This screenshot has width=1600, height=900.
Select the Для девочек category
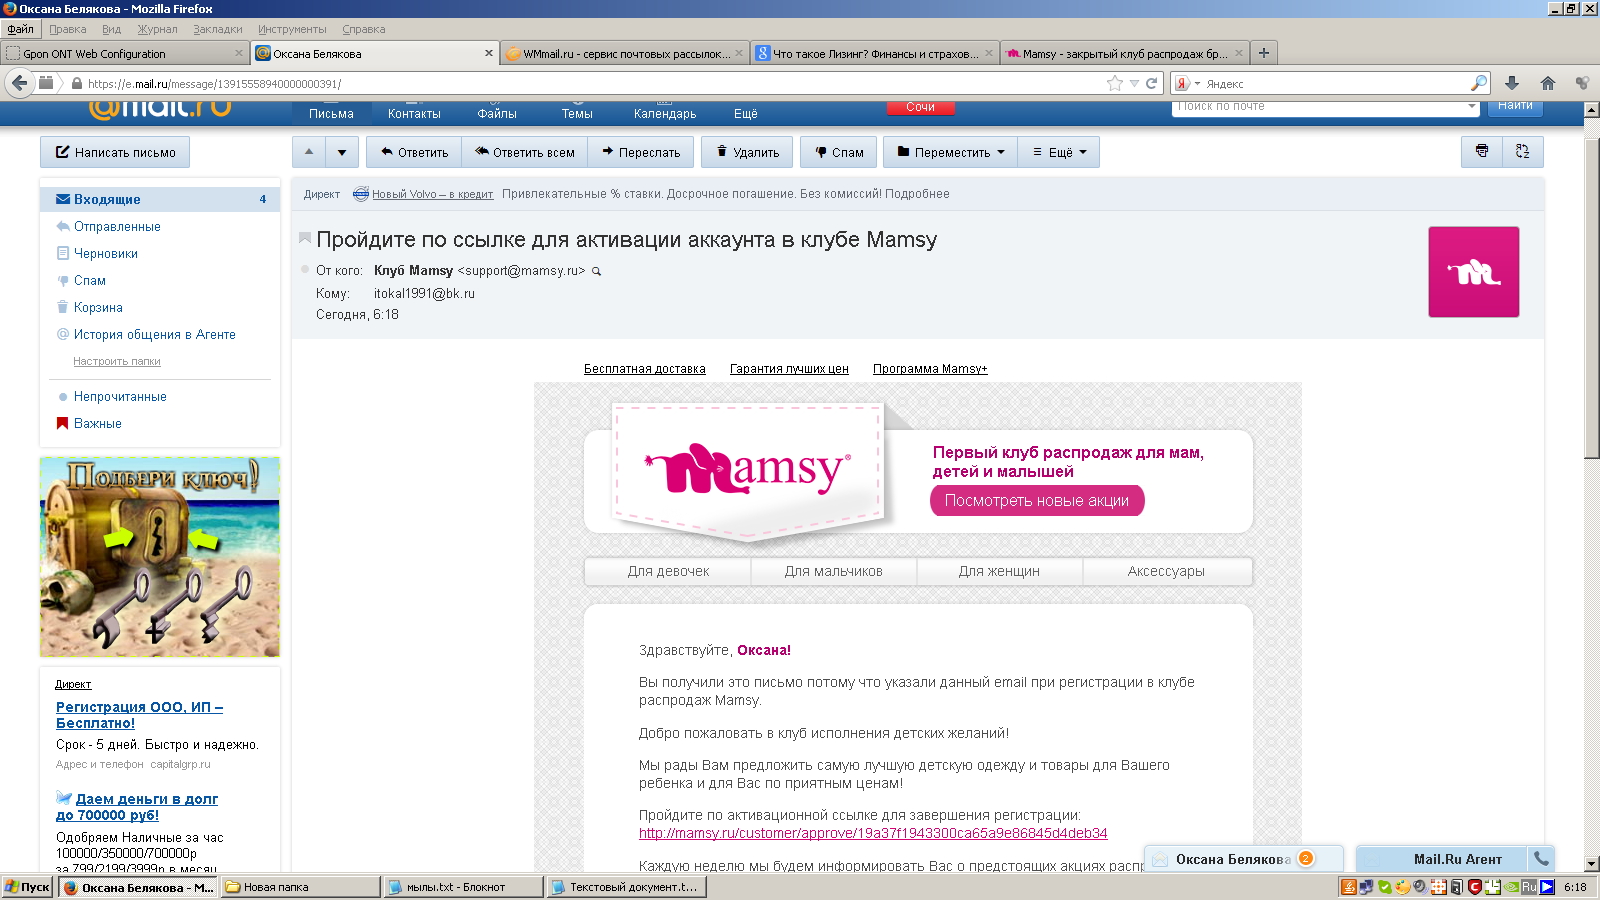[668, 571]
